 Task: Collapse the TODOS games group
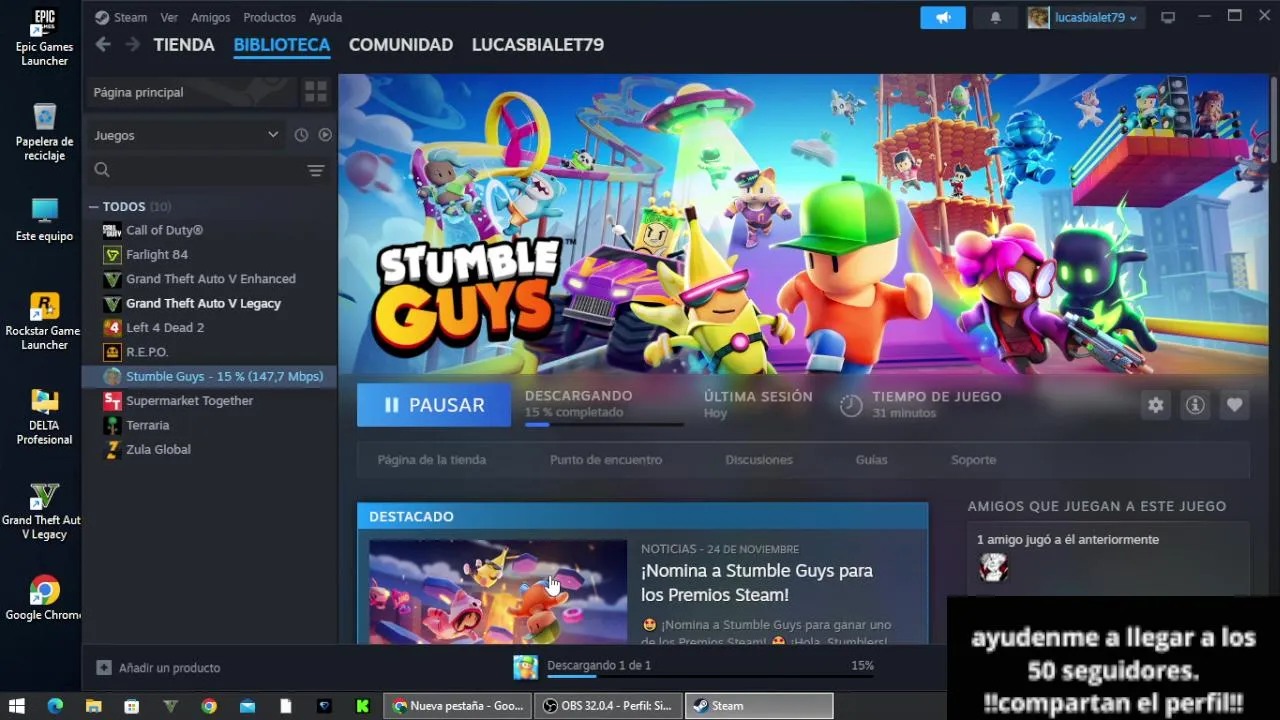coord(93,207)
